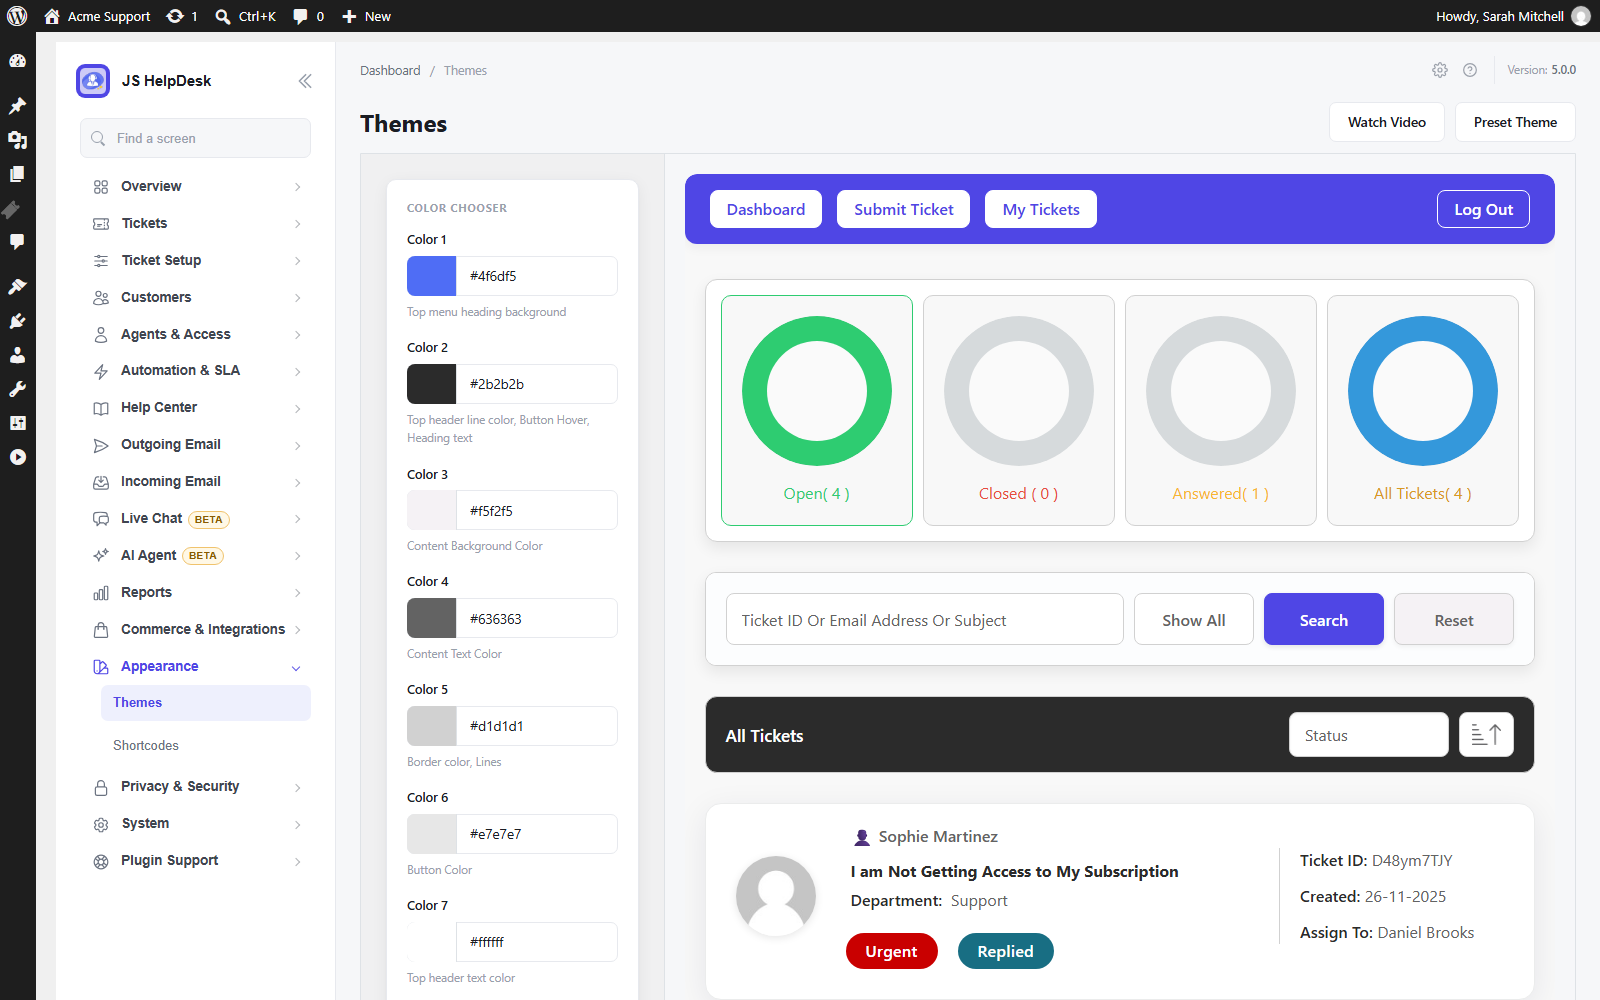Switch to My Tickets preview tab
The height and width of the screenshot is (1000, 1600).
(1041, 209)
